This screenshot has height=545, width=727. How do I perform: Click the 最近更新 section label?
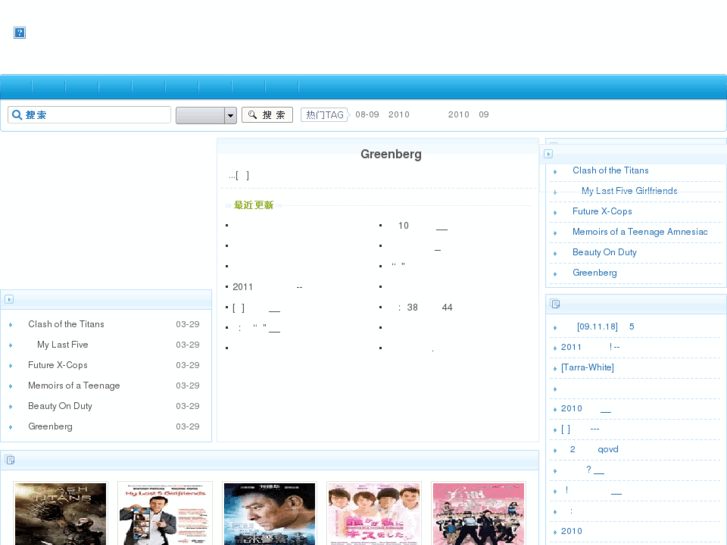coord(253,205)
